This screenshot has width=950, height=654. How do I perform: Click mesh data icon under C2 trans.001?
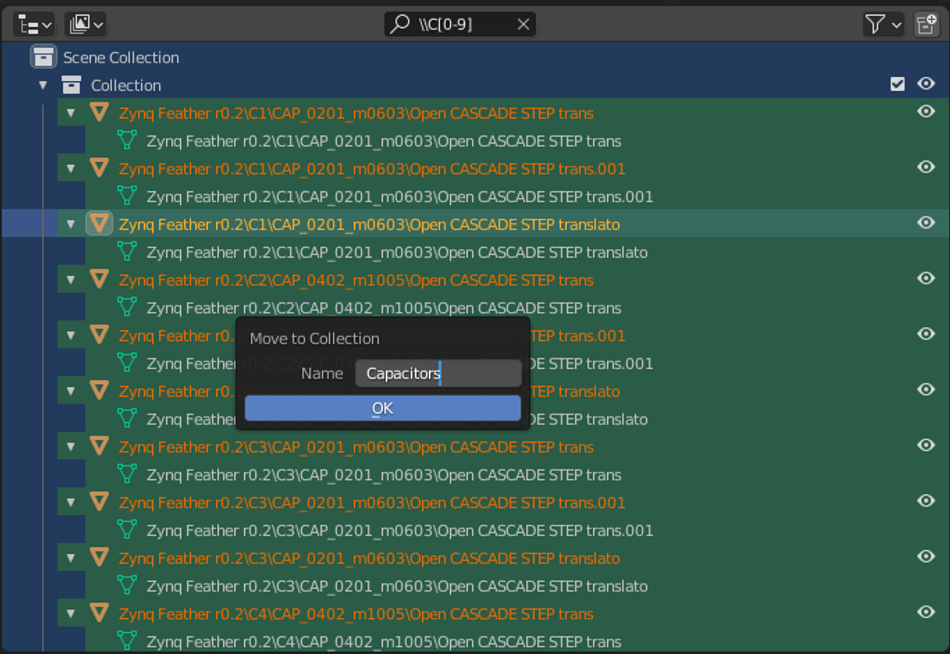click(x=127, y=363)
